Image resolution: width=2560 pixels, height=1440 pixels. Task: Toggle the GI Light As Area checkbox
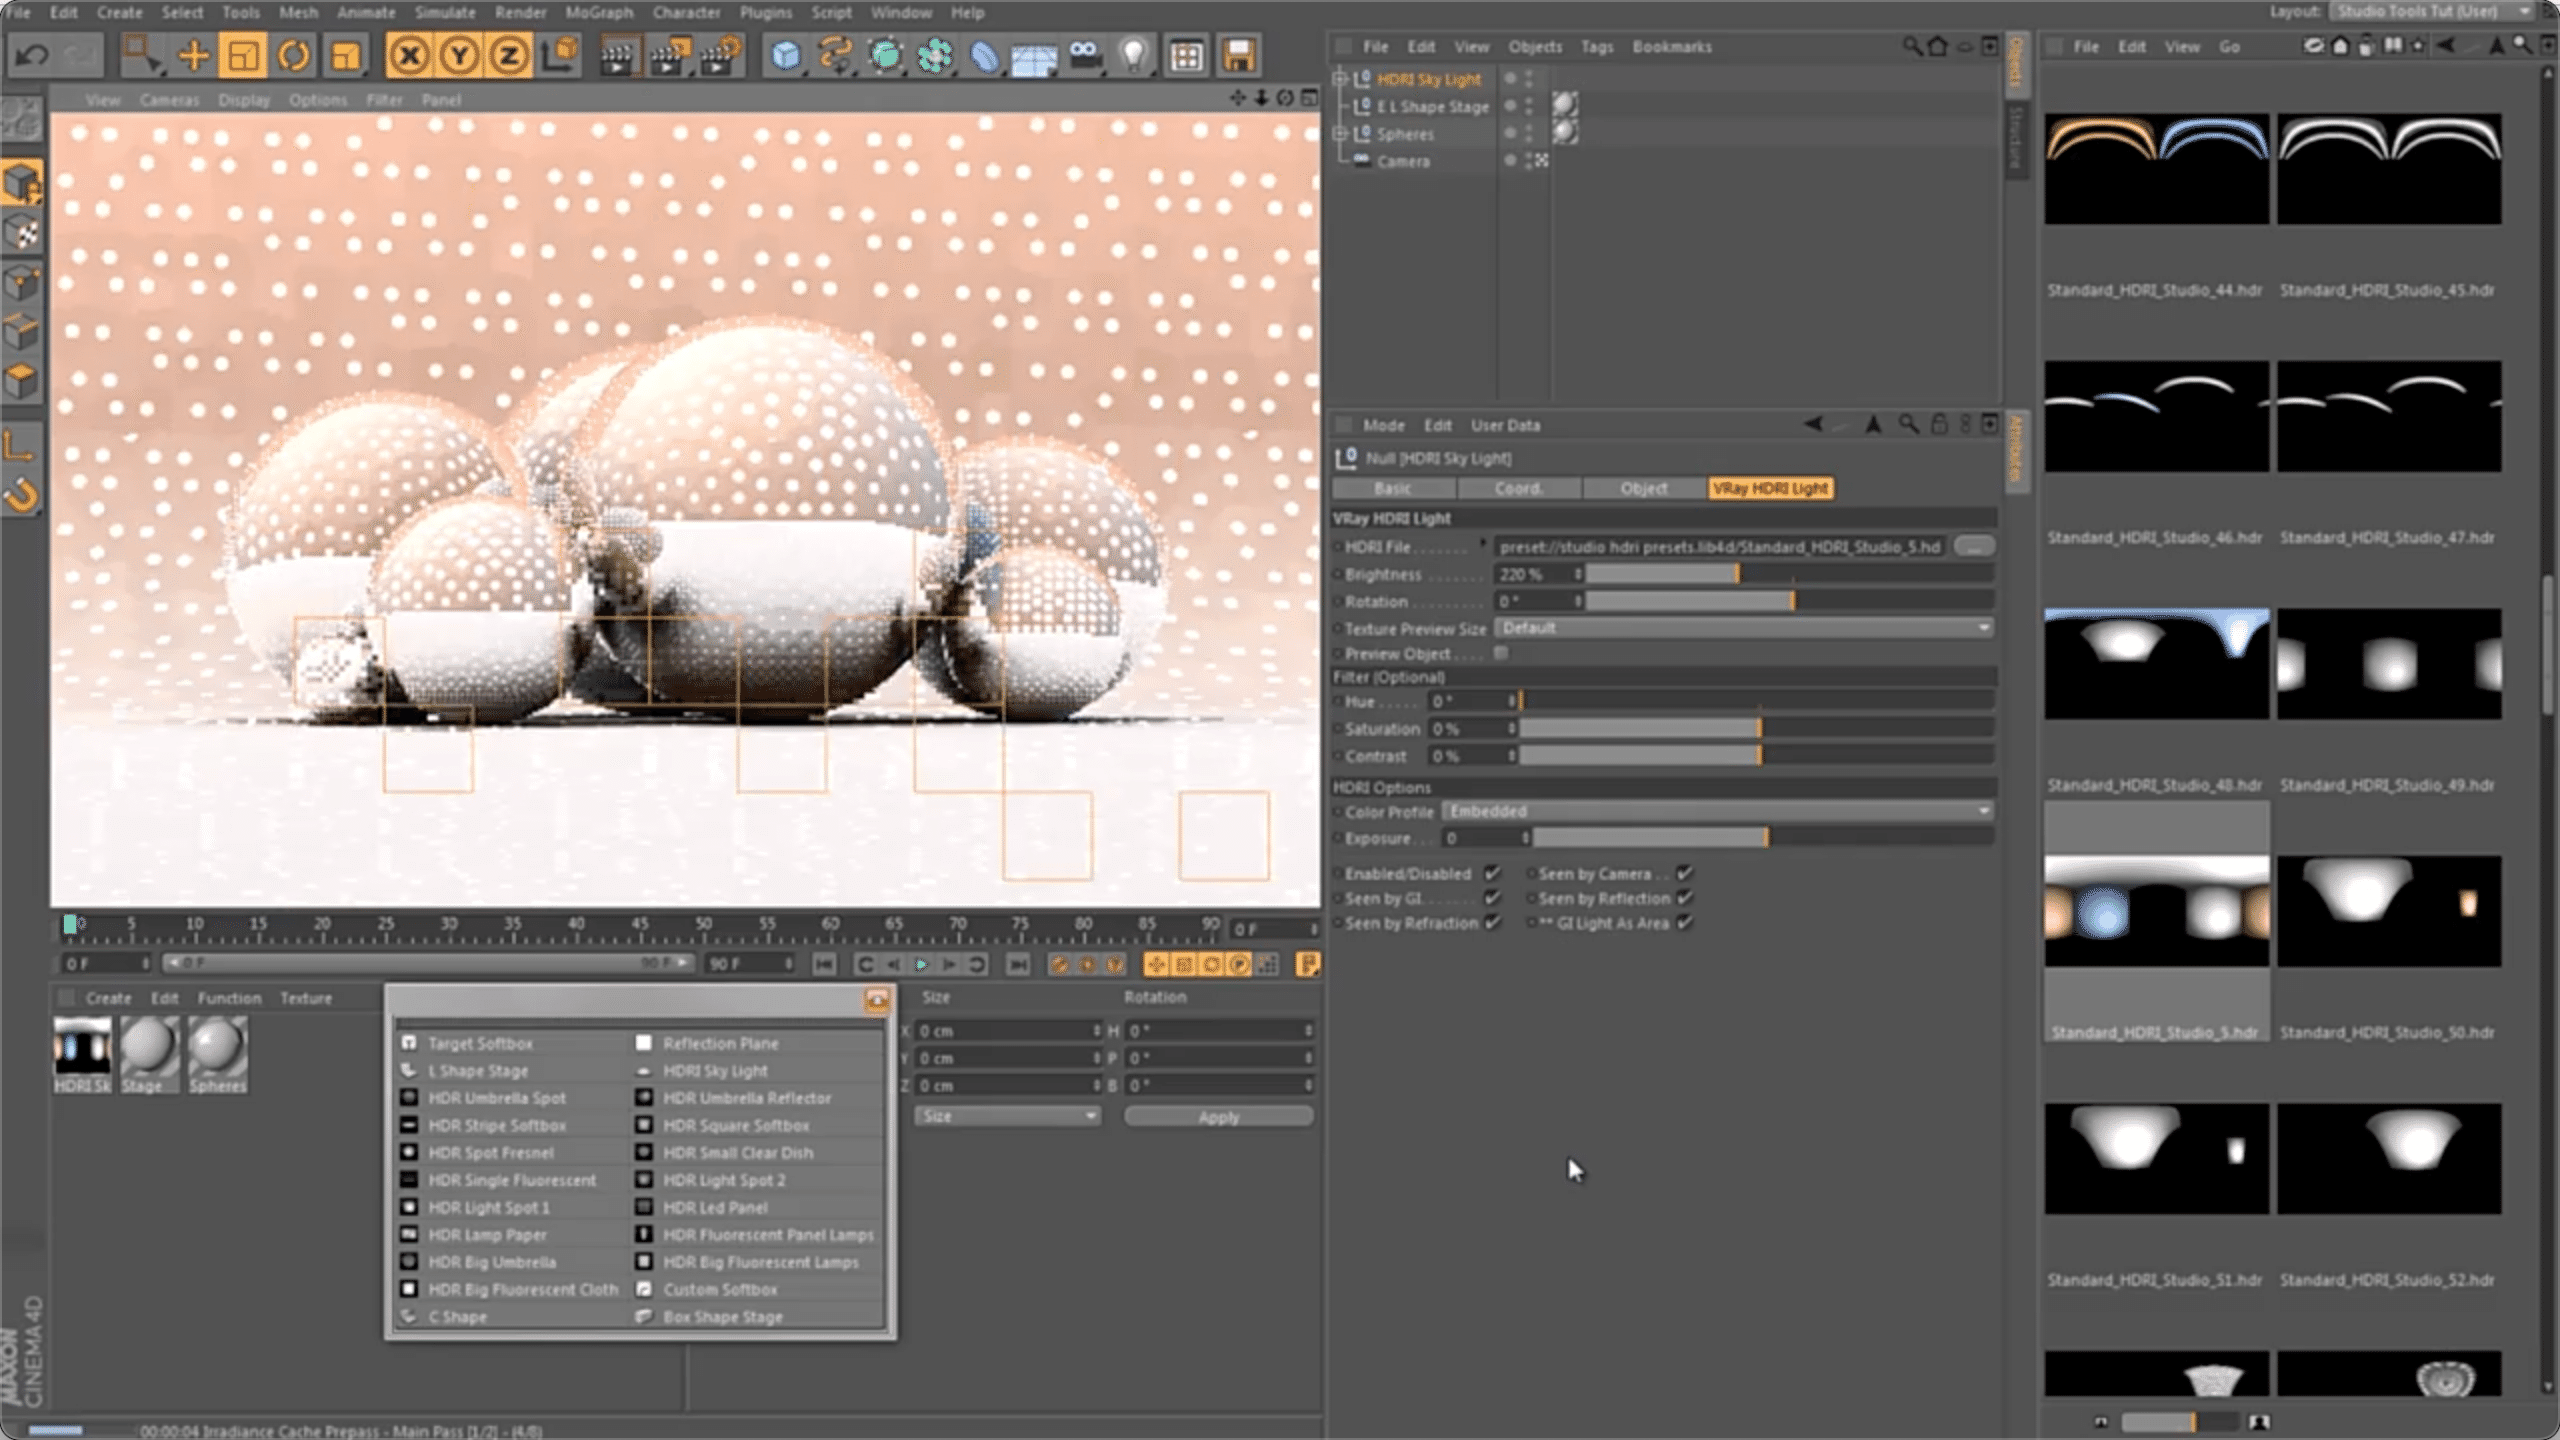(1683, 922)
